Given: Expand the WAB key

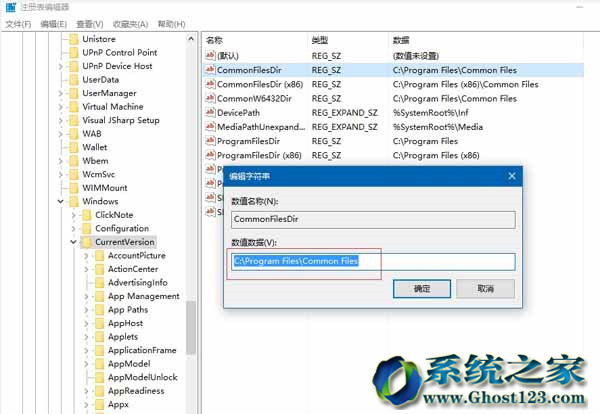Looking at the screenshot, I should click(x=60, y=134).
